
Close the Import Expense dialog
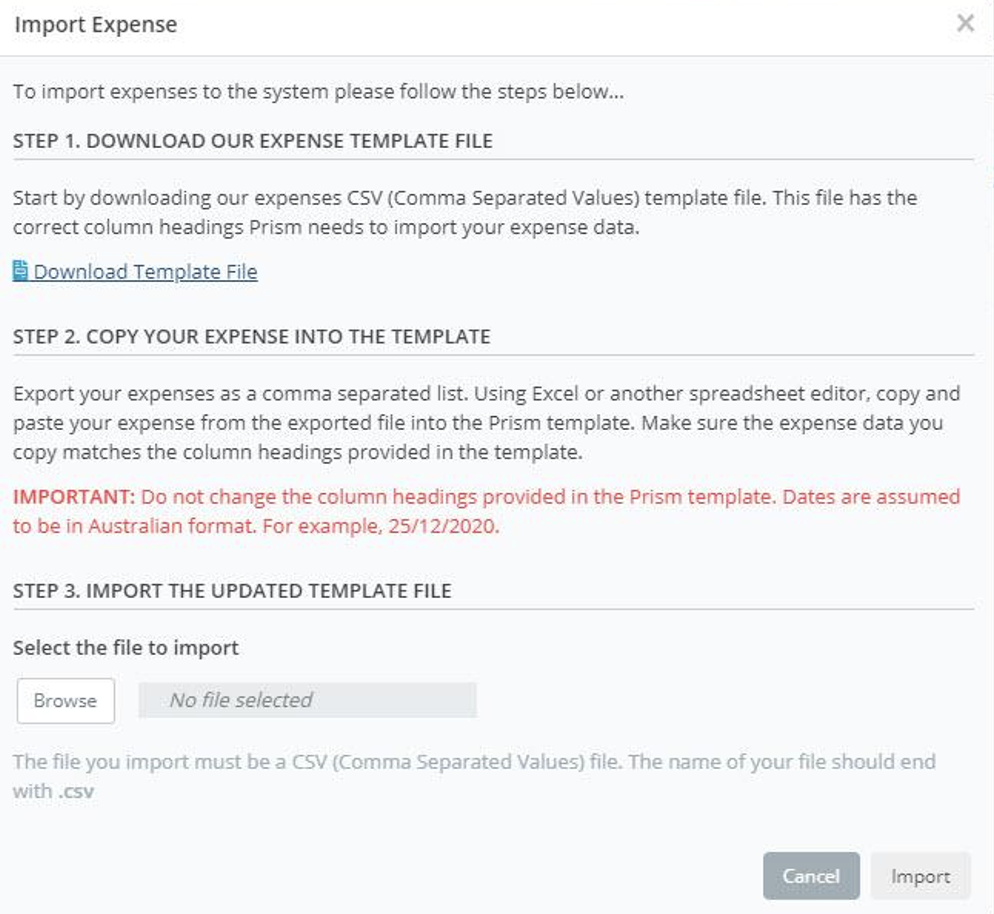pyautogui.click(x=964, y=24)
